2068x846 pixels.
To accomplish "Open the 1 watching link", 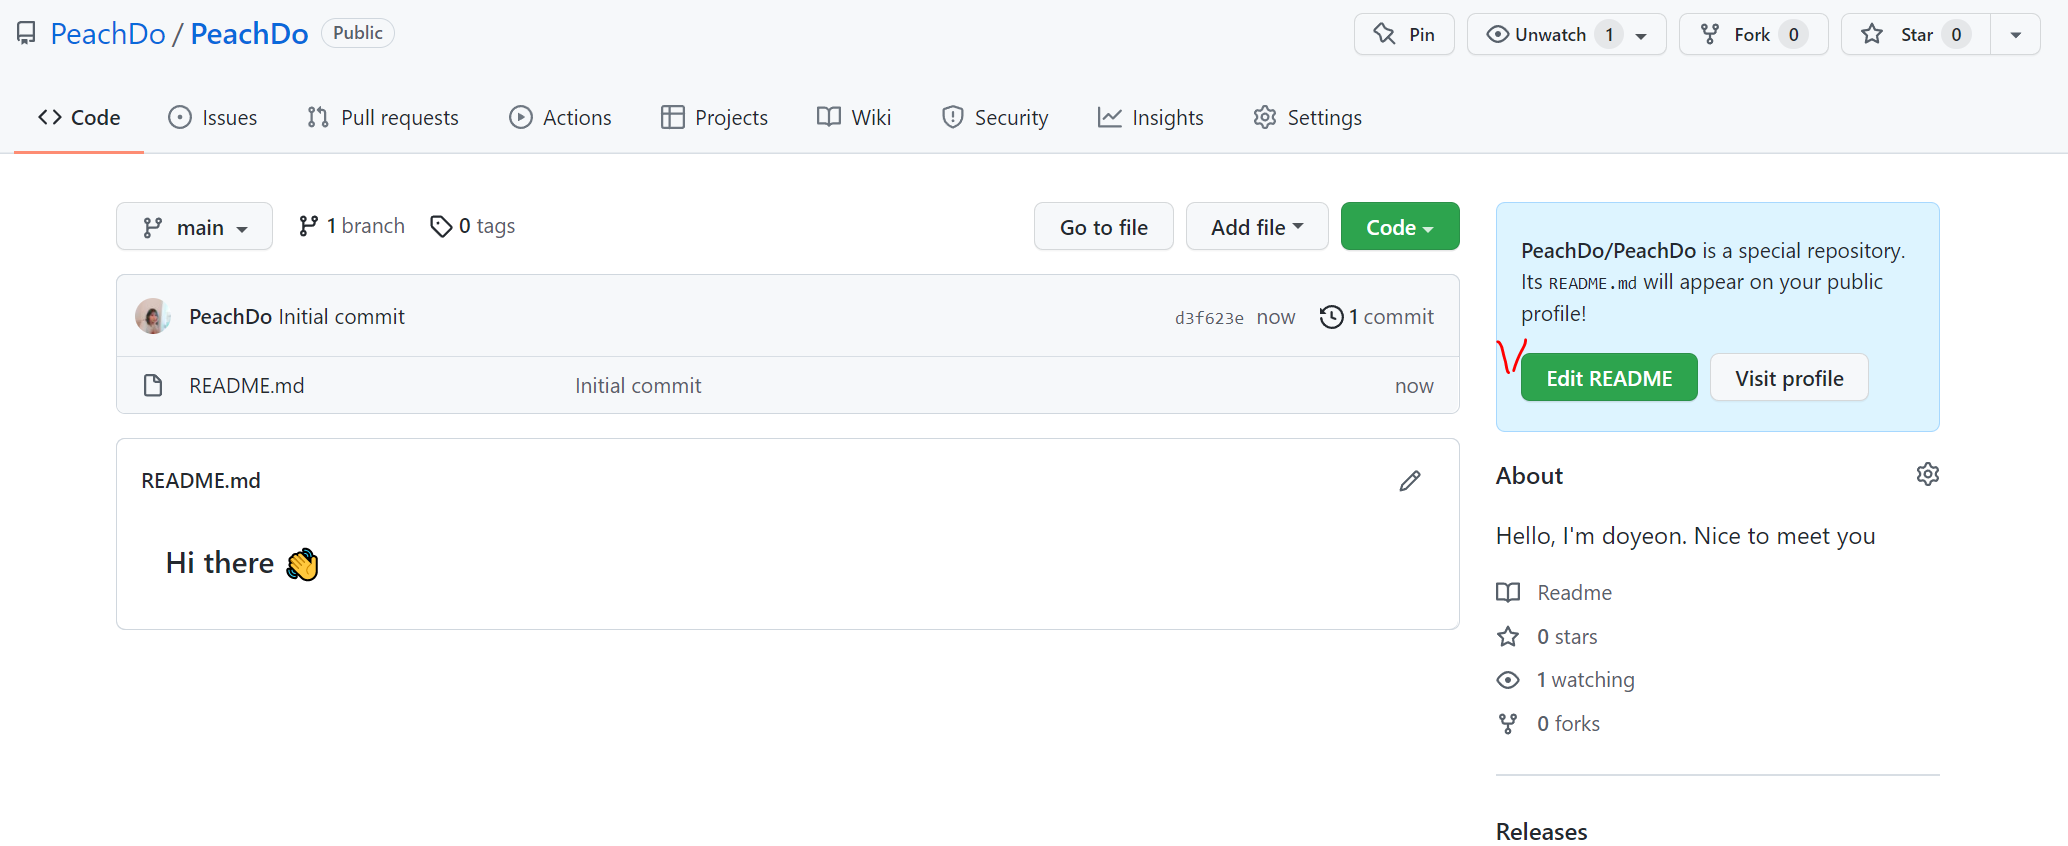I will point(1585,680).
